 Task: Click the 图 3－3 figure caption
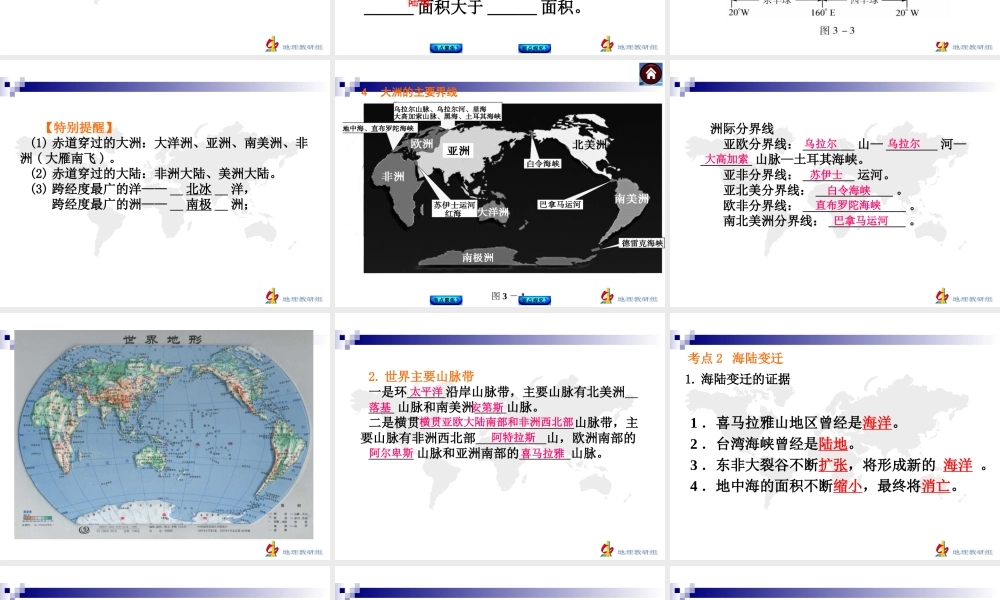pyautogui.click(x=837, y=31)
